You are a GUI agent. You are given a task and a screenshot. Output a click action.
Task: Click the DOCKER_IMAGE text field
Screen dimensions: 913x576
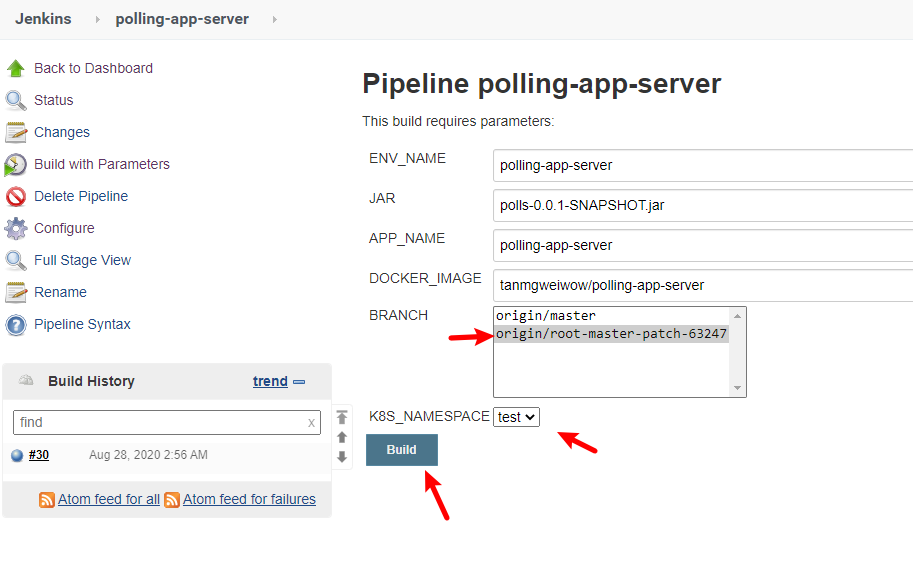pos(702,285)
